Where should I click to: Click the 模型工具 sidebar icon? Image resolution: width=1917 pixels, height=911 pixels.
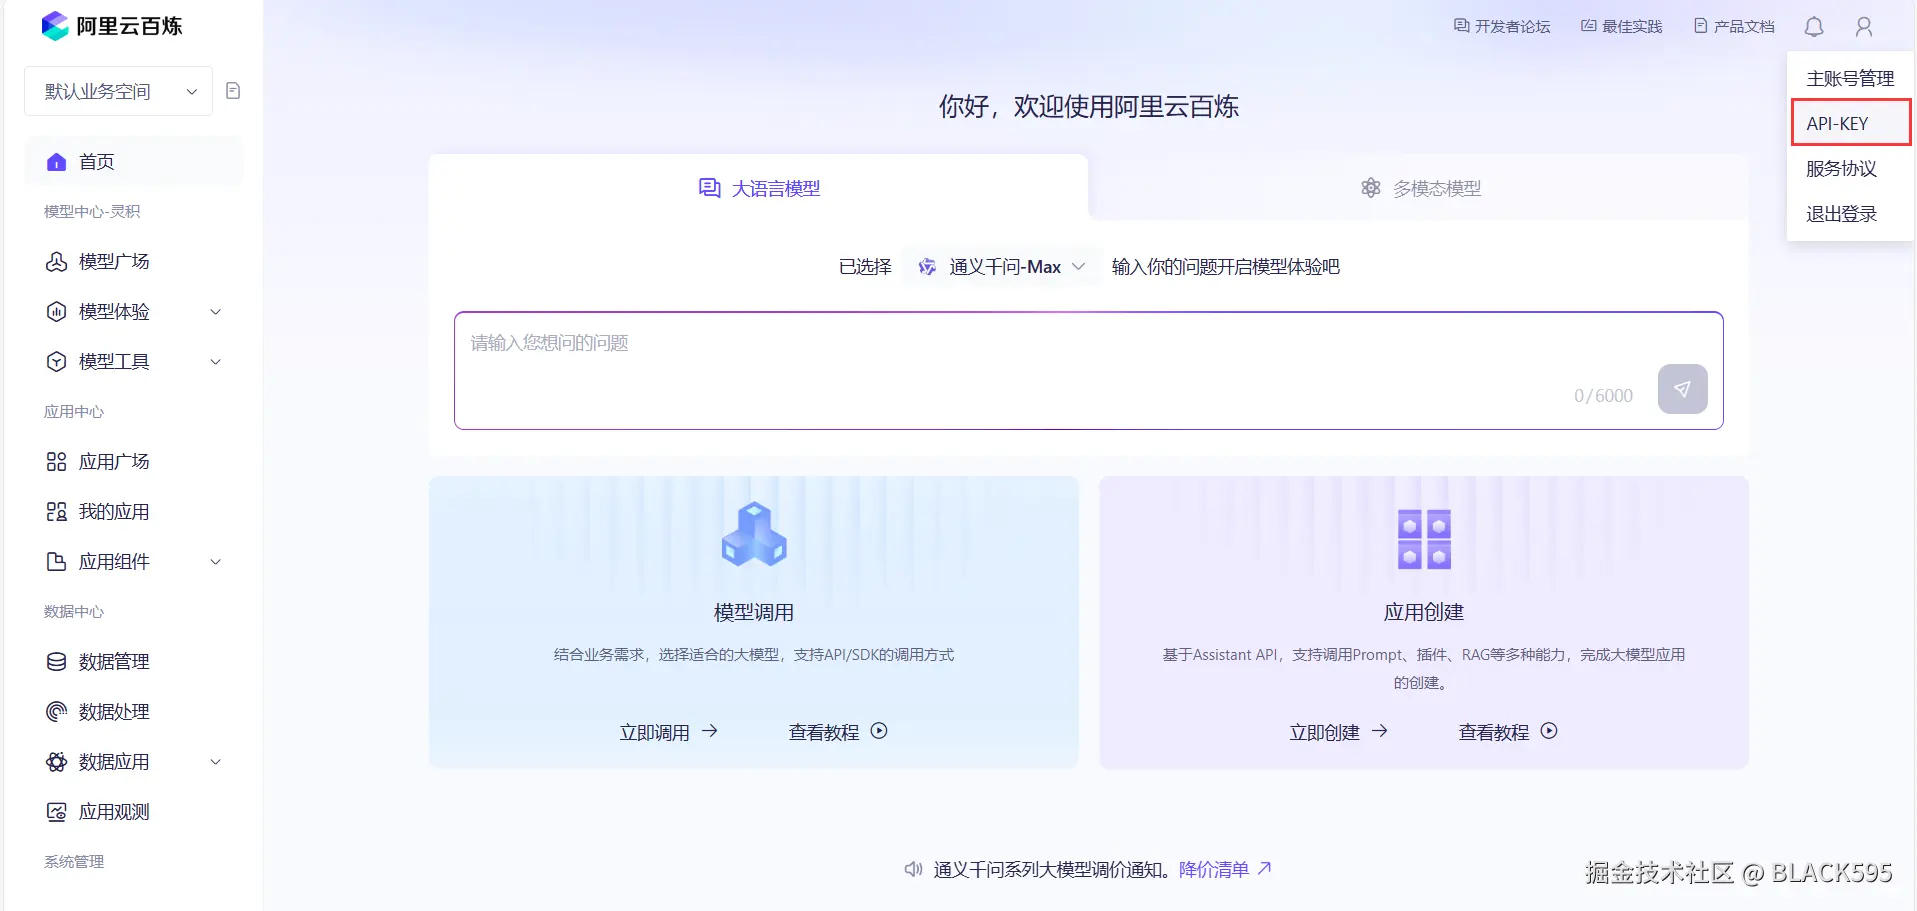[x=57, y=362]
